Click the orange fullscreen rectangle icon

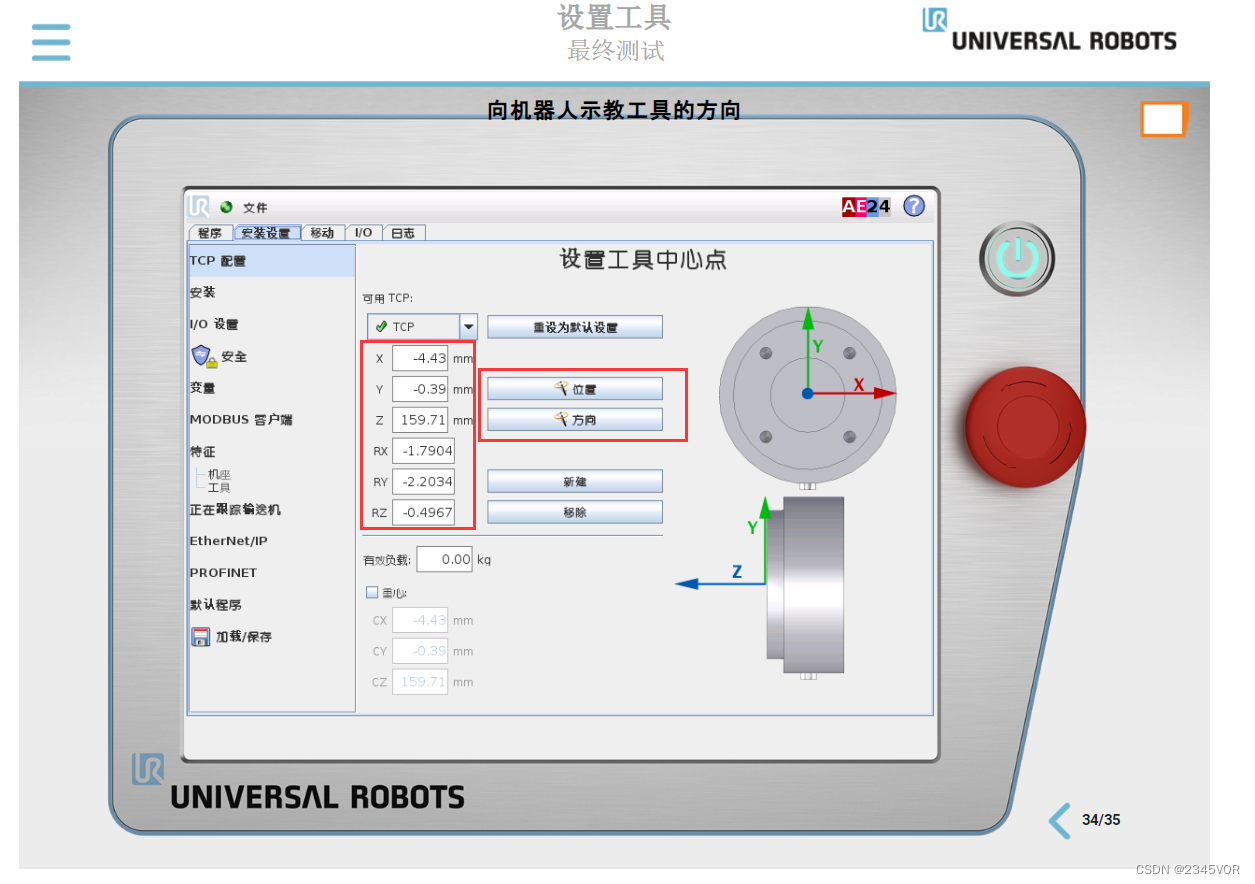click(1163, 119)
